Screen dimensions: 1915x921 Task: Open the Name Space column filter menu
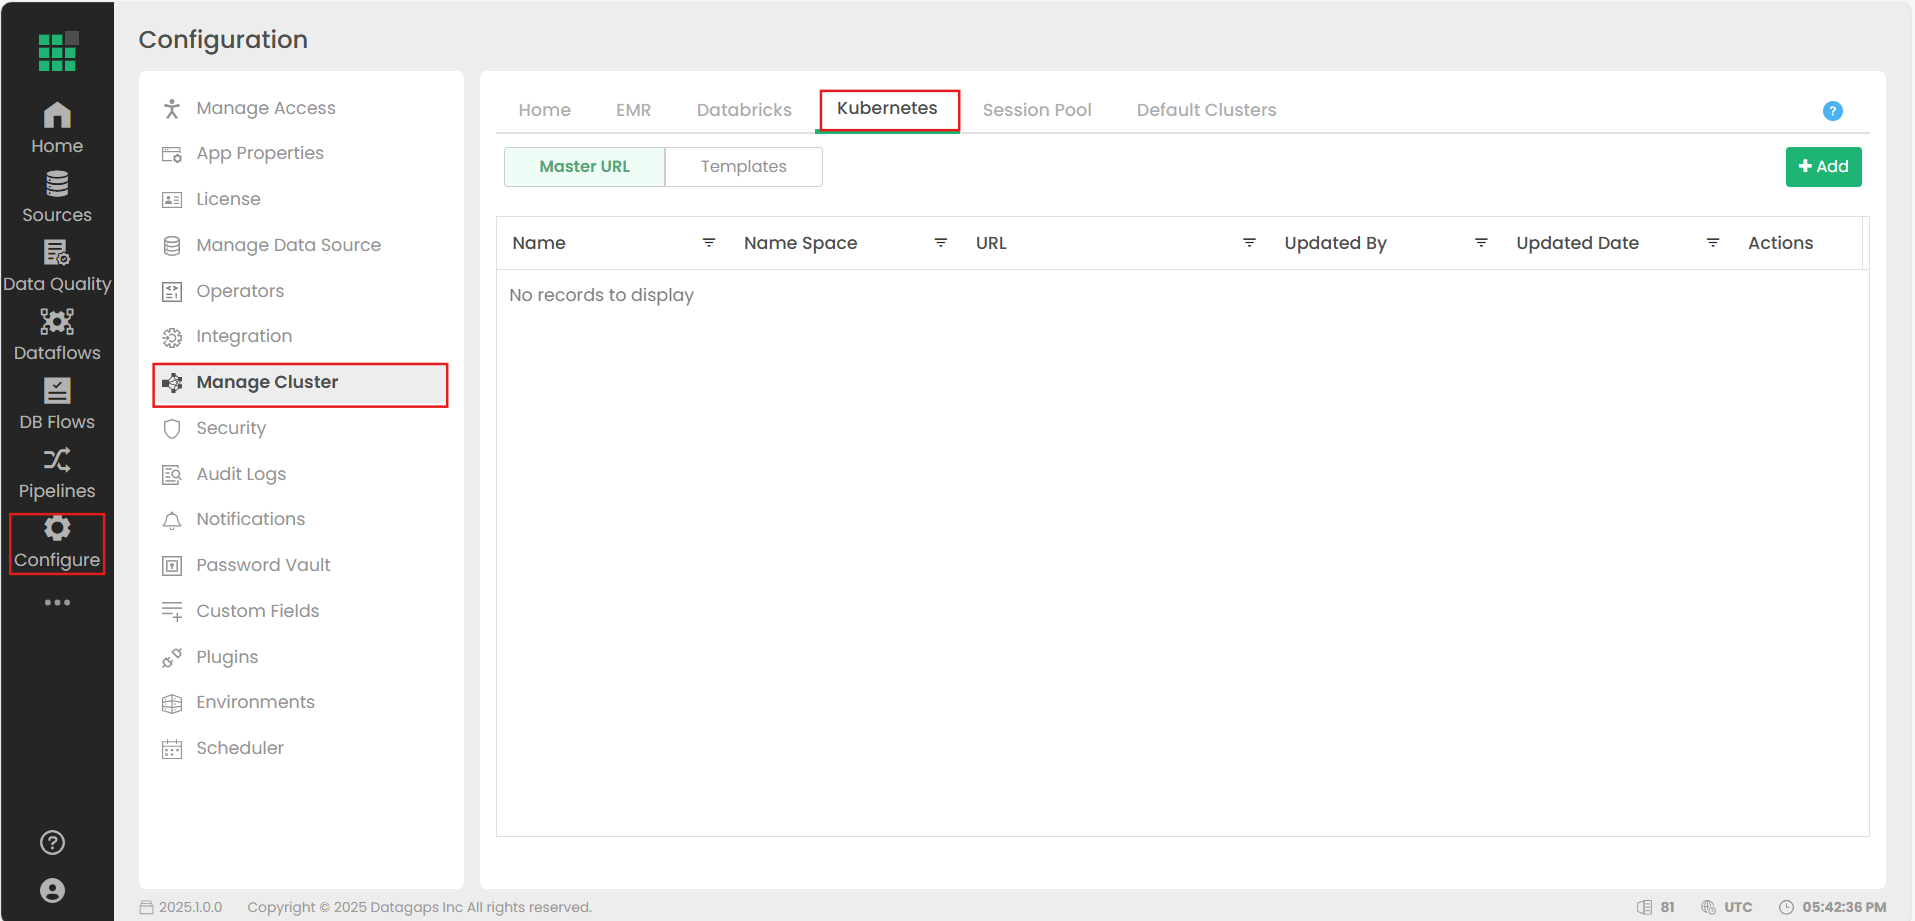point(941,243)
